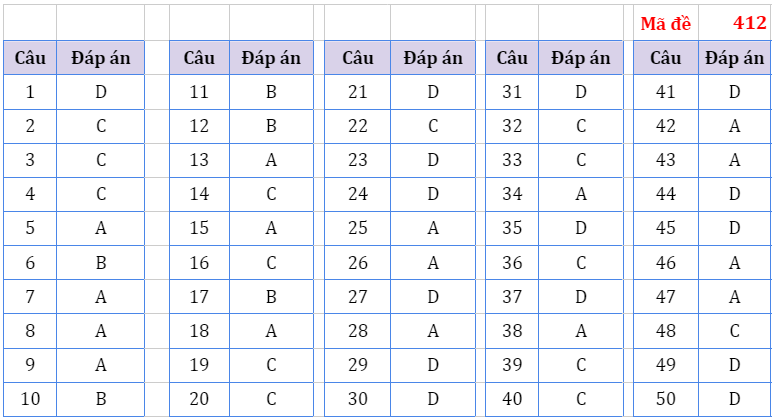Click the question number 30 cell
The image size is (773, 418).
click(x=358, y=399)
